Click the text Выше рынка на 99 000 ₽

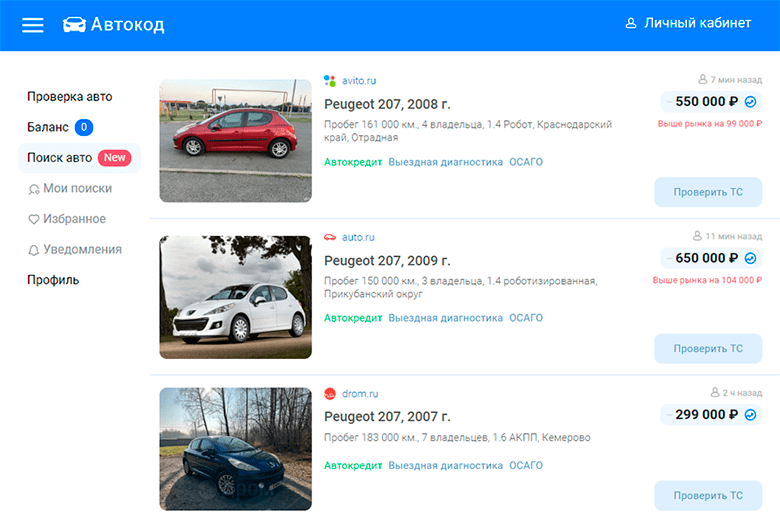coord(710,123)
